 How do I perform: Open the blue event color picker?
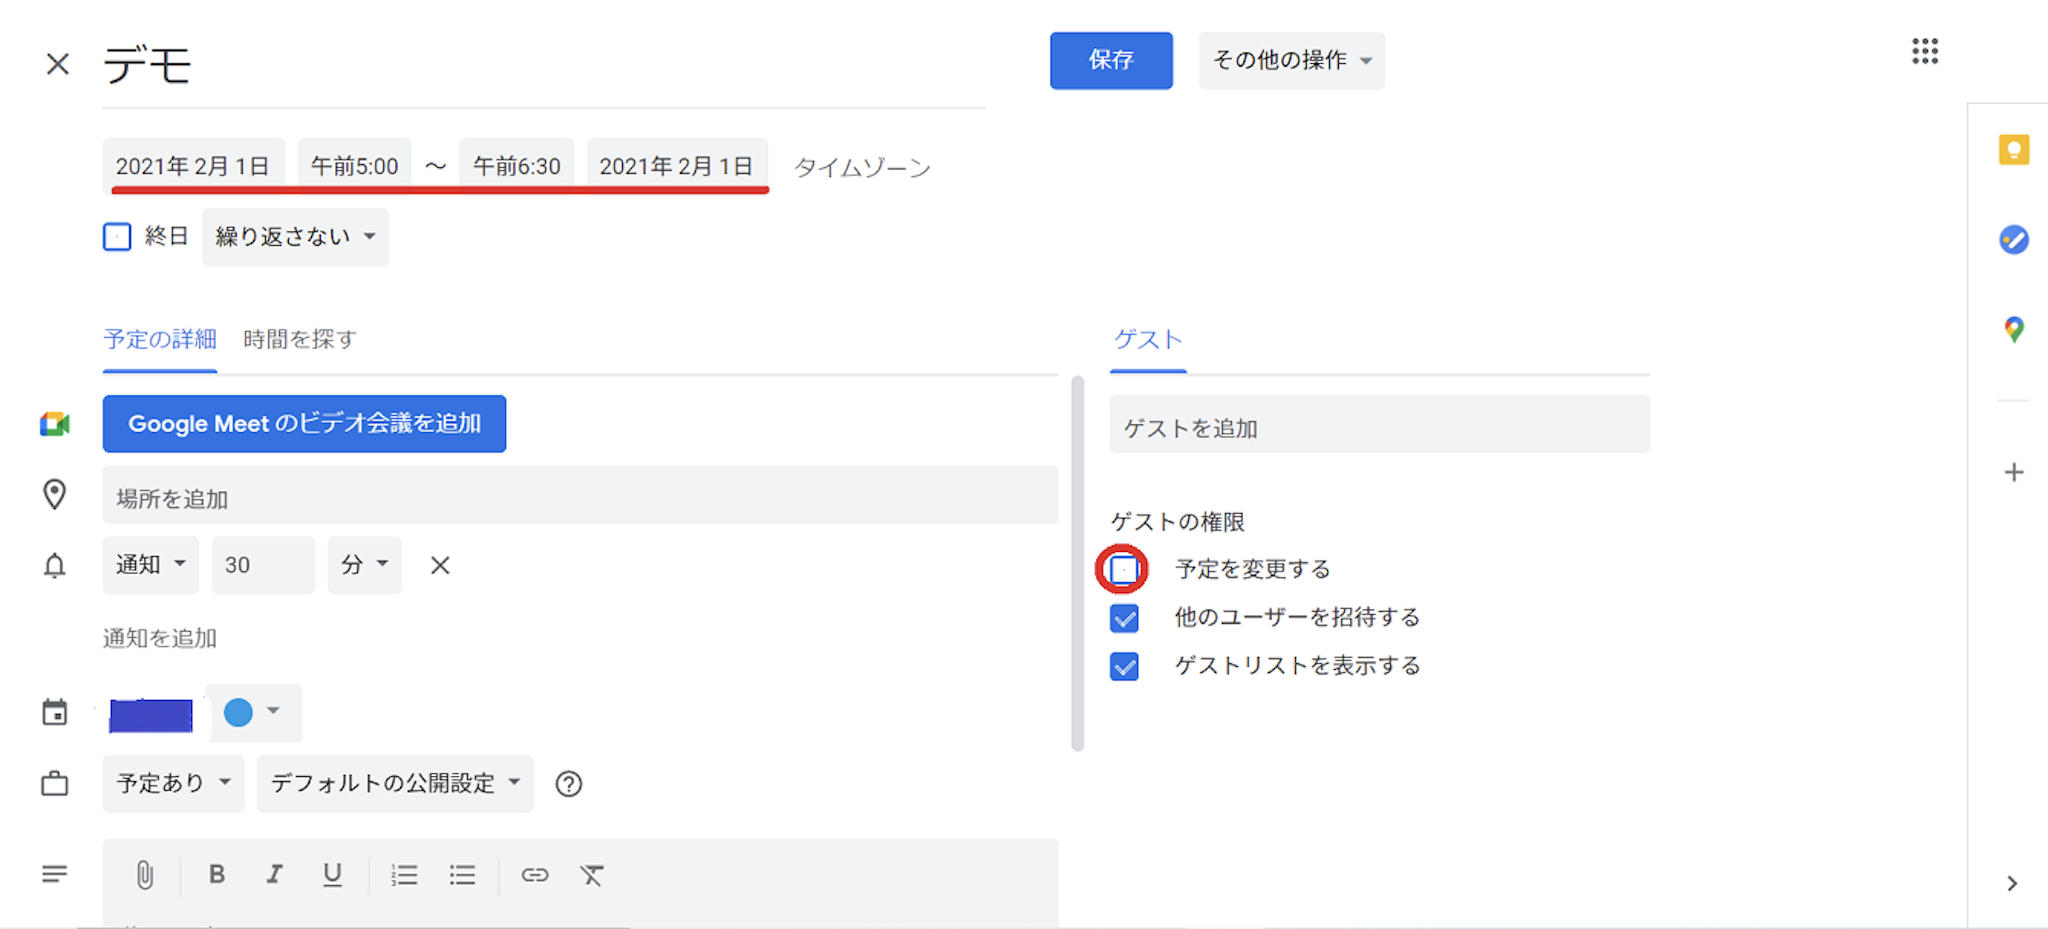pyautogui.click(x=252, y=713)
